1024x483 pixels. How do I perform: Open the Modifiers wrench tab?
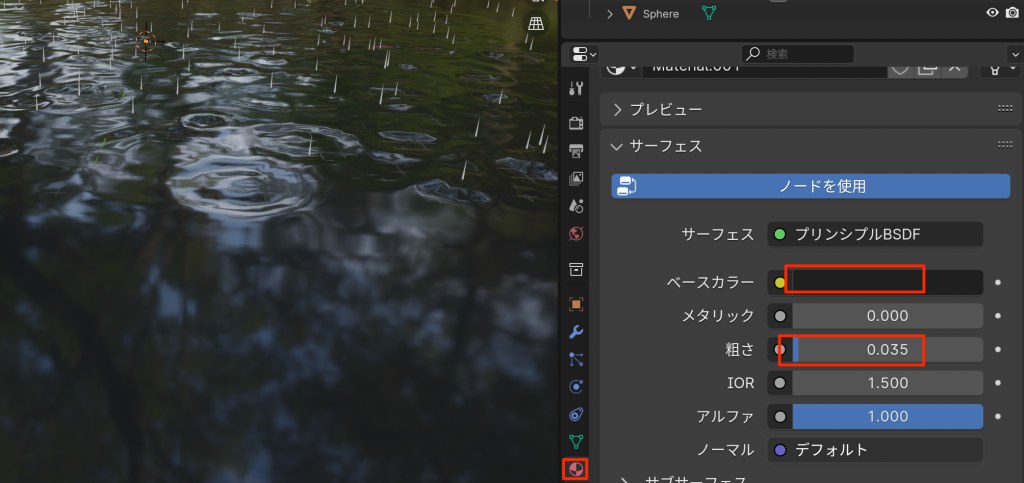[576, 331]
